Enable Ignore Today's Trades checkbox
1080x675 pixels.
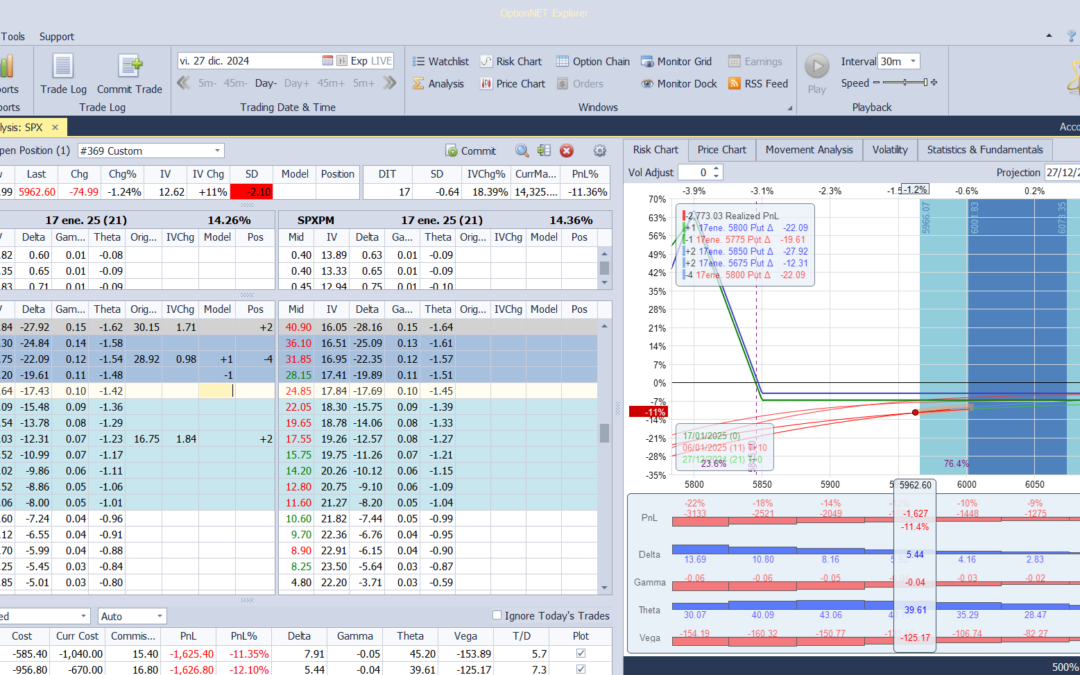[x=498, y=615]
